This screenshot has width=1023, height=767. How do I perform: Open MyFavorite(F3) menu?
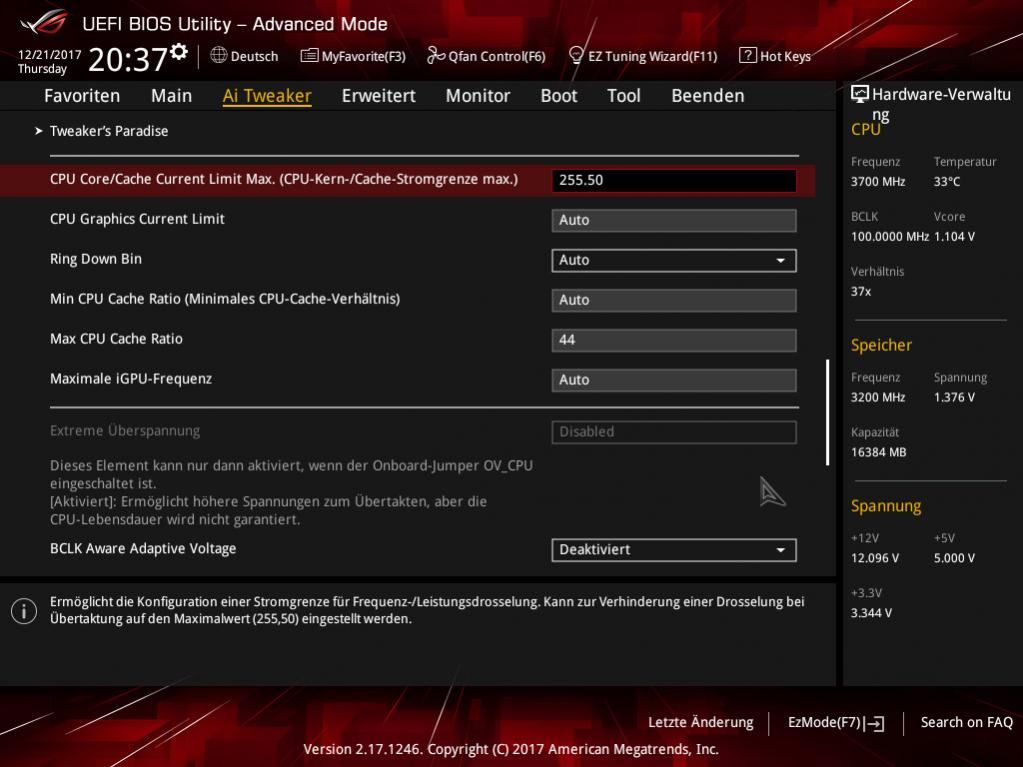[353, 56]
